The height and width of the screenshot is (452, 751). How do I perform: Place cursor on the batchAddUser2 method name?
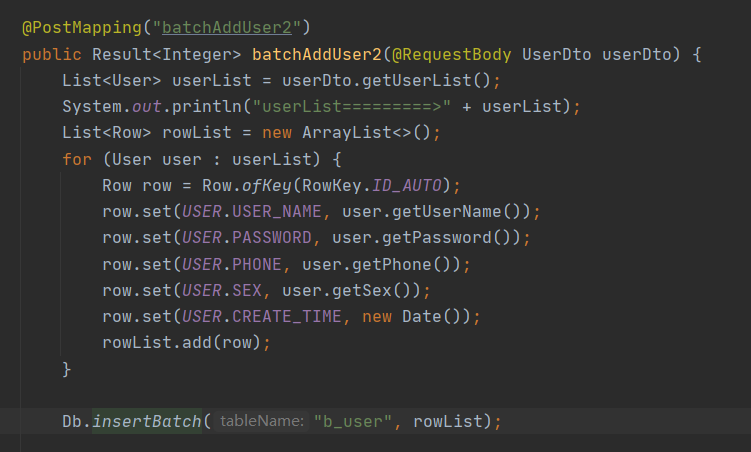(317, 55)
